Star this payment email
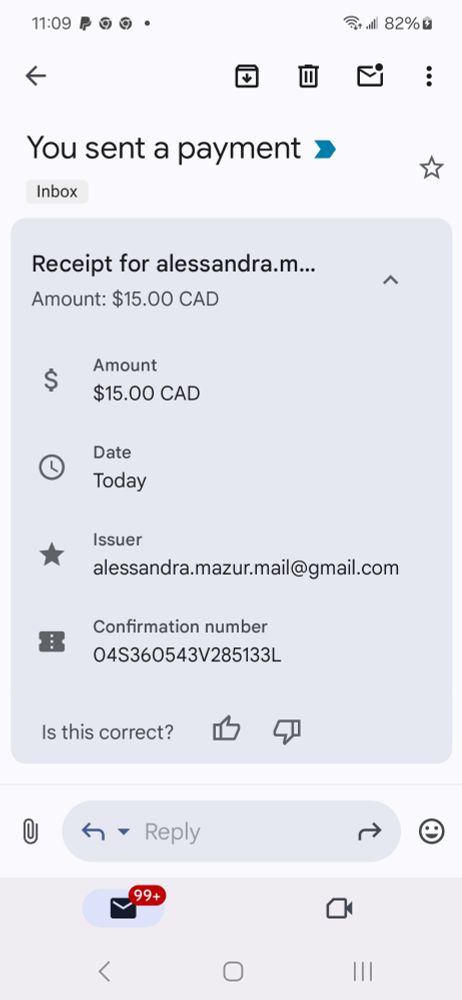The width and height of the screenshot is (462, 1000). point(431,168)
